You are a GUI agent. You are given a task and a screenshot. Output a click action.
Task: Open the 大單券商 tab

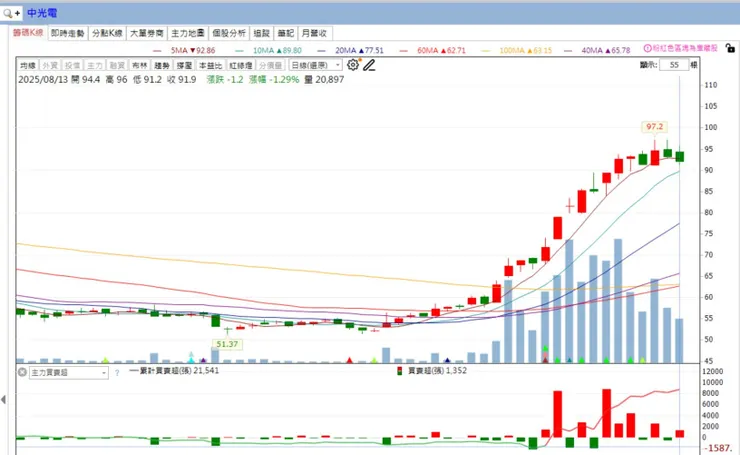(x=147, y=33)
